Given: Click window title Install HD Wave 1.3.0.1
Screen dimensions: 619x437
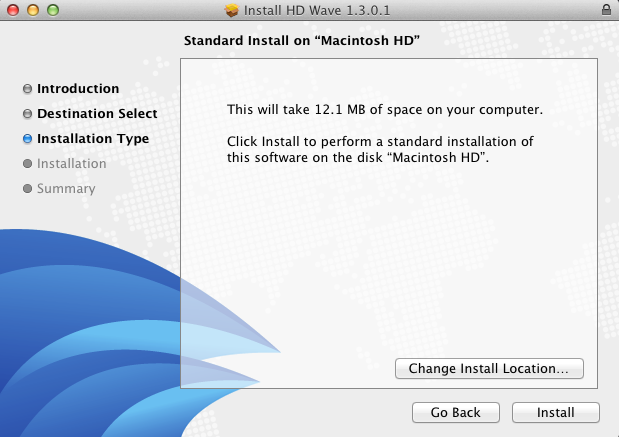Looking at the screenshot, I should [x=317, y=10].
